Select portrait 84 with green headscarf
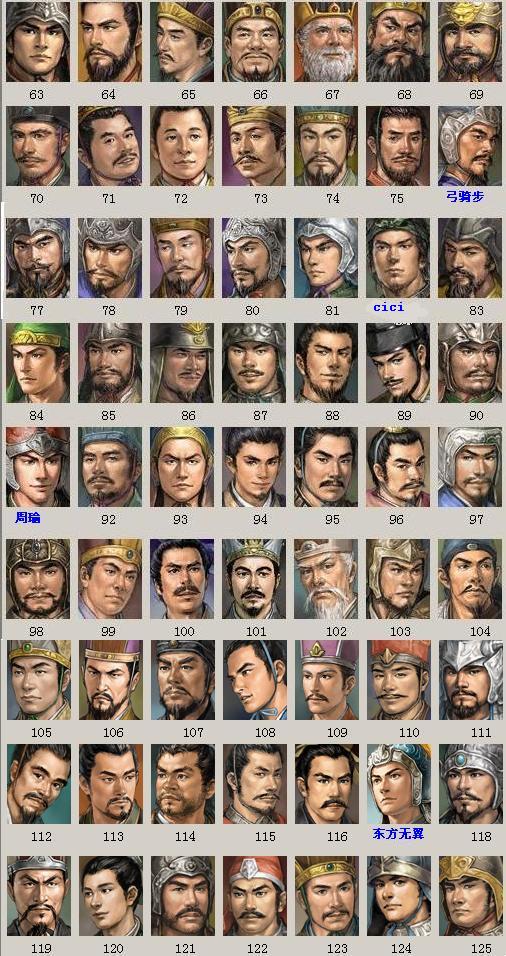Viewport: 506px width, 956px height. 38,363
